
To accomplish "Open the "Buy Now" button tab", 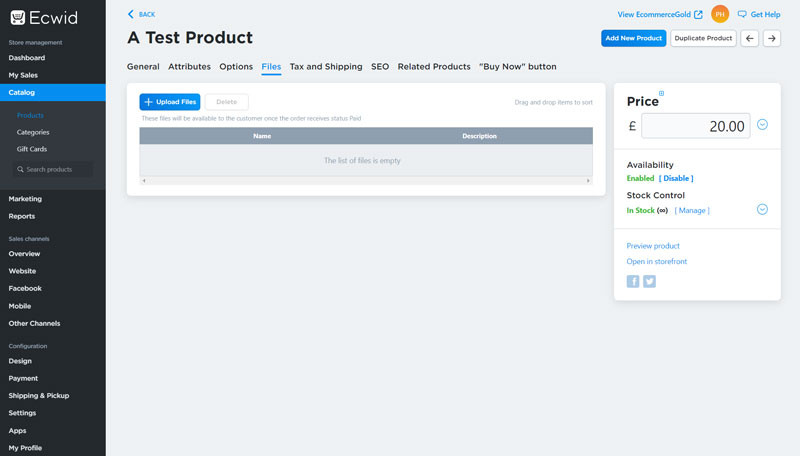I will [x=518, y=67].
